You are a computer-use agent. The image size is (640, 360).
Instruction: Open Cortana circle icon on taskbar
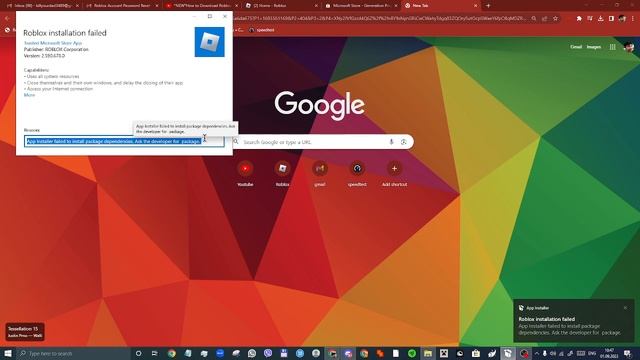pos(138,353)
